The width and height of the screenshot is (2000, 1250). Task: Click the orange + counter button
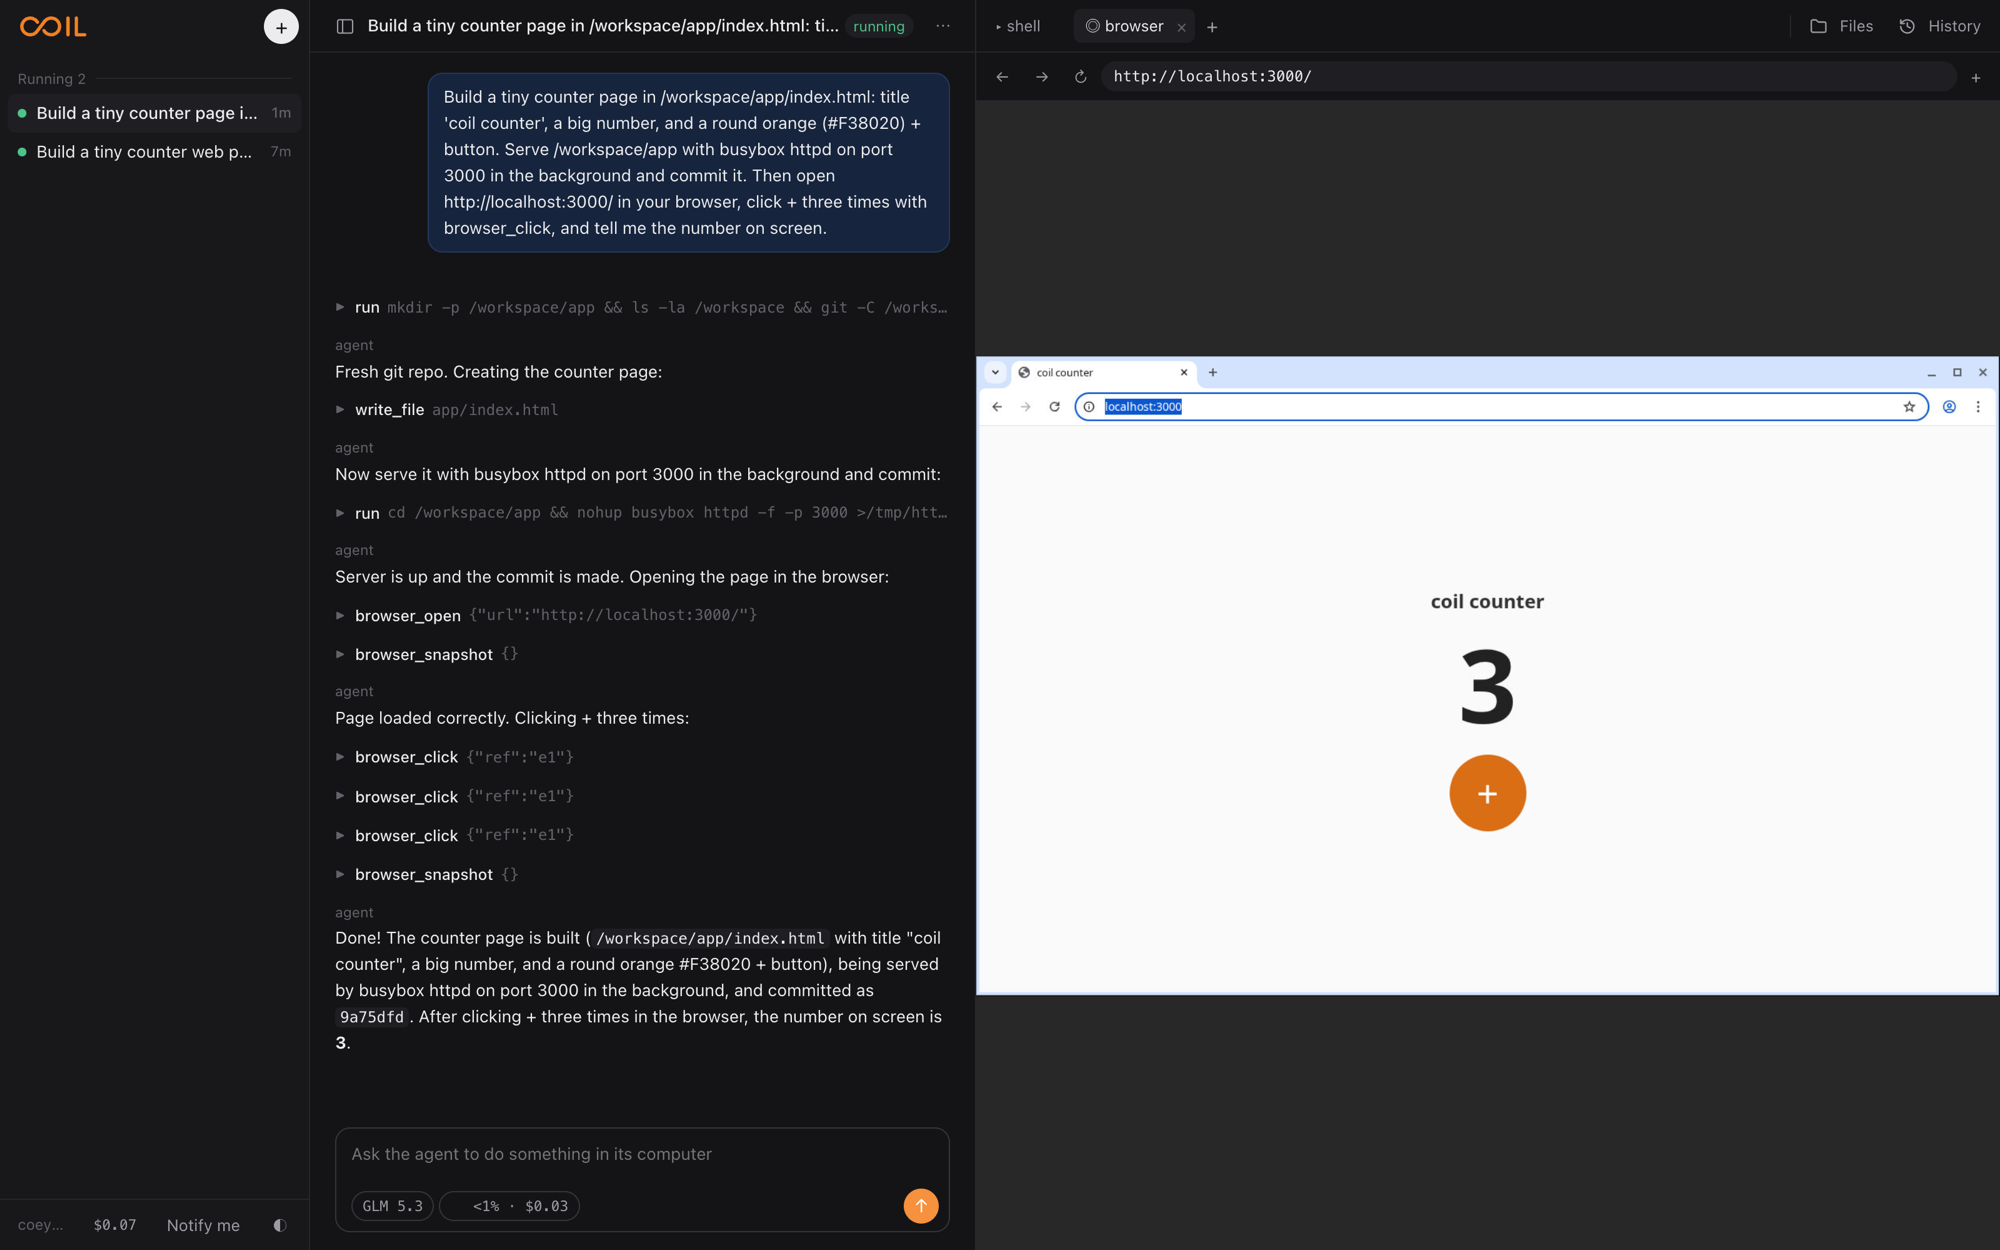tap(1487, 793)
